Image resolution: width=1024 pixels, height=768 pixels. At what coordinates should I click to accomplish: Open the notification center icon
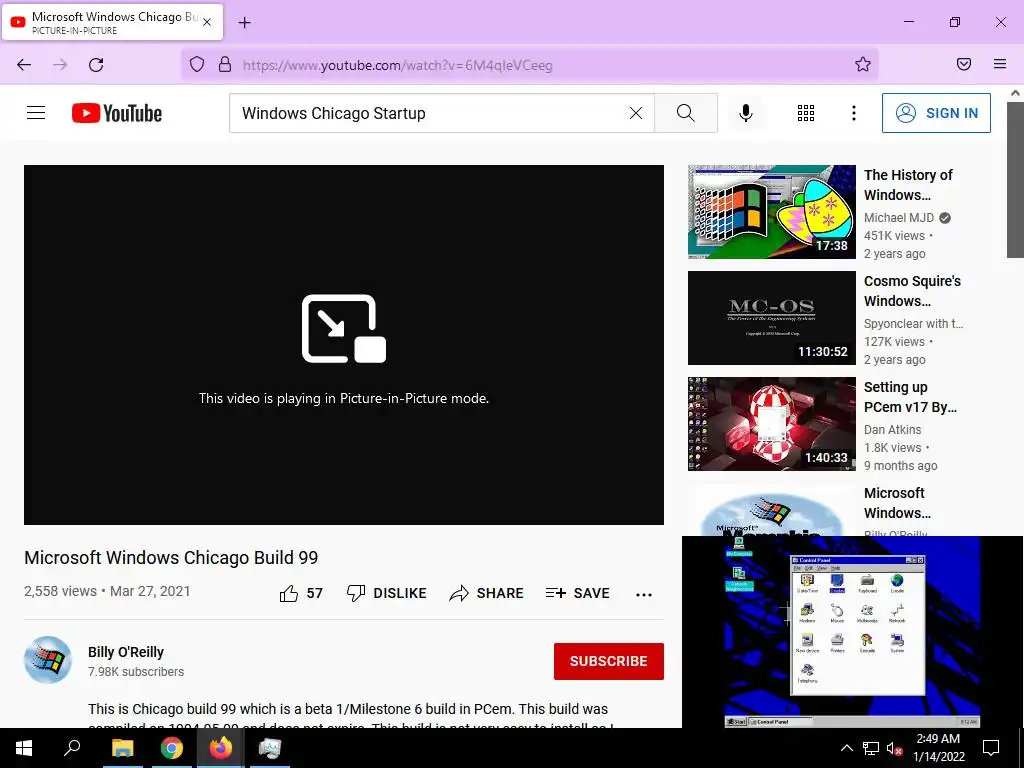coord(991,748)
